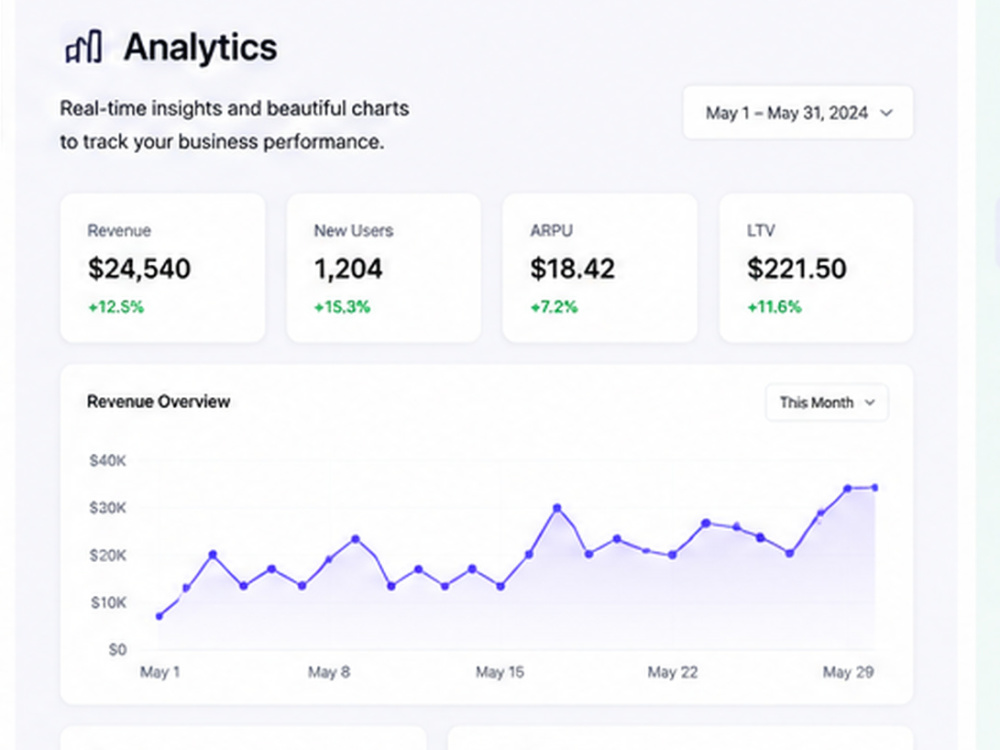Image resolution: width=1000 pixels, height=750 pixels.
Task: Select the Revenue $24,540 card
Action: pos(163,268)
